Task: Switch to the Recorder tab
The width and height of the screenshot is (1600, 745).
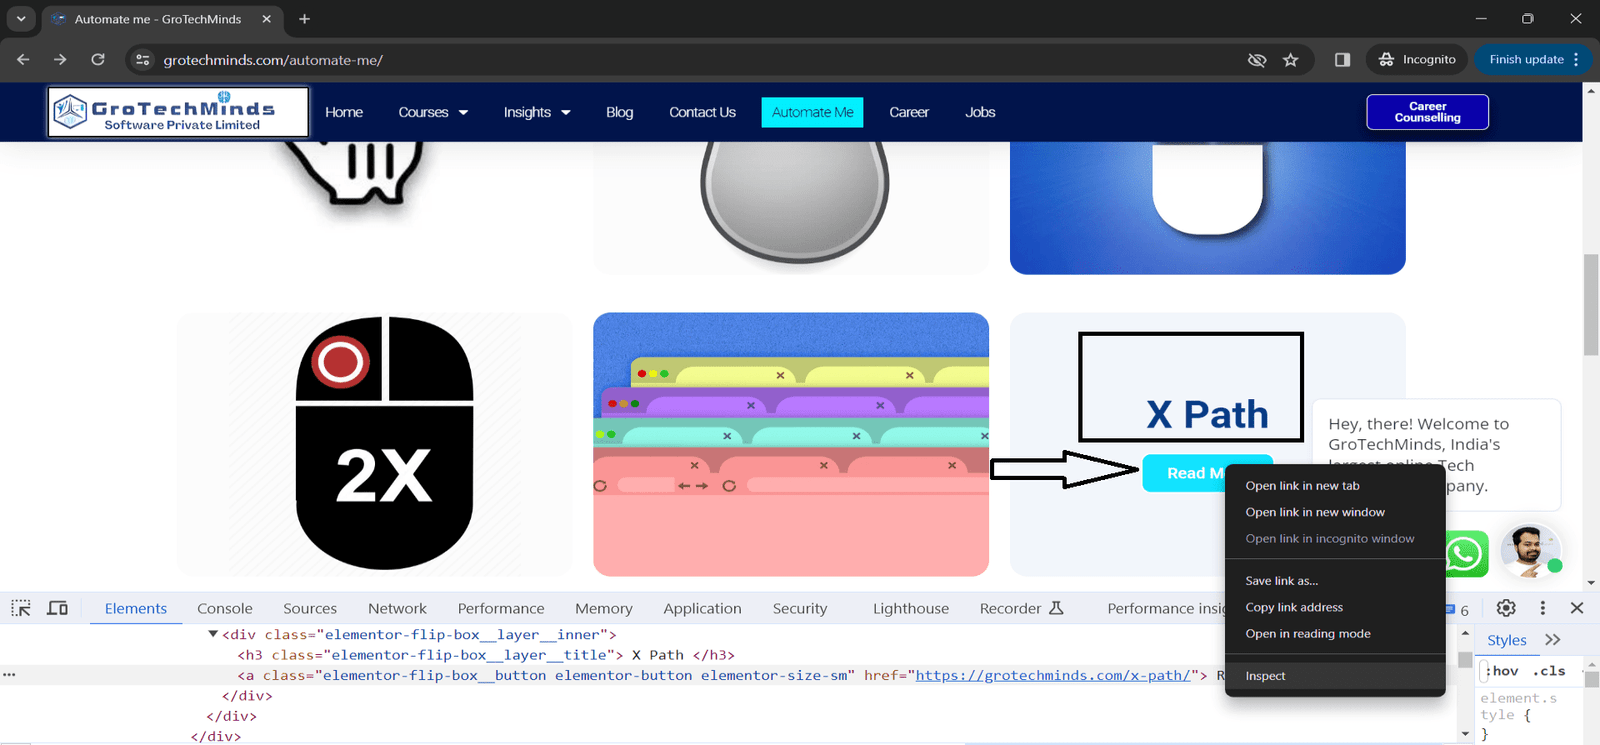Action: coord(1021,608)
